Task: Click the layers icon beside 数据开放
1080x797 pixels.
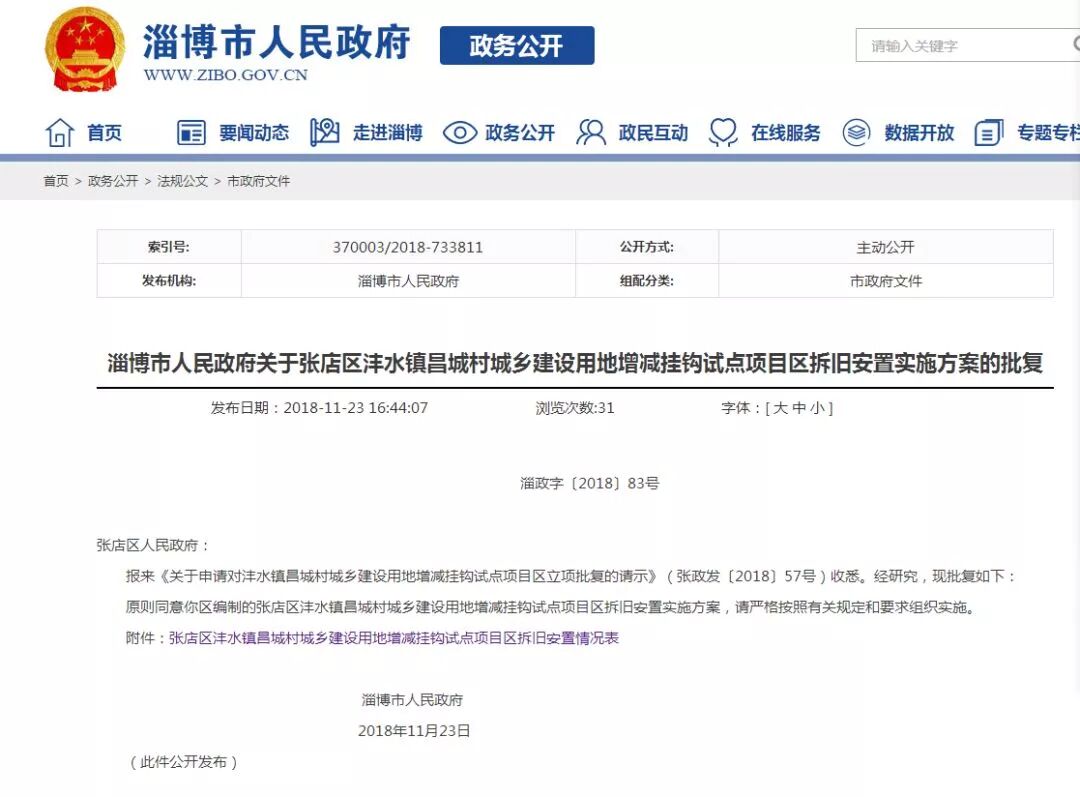Action: (856, 132)
